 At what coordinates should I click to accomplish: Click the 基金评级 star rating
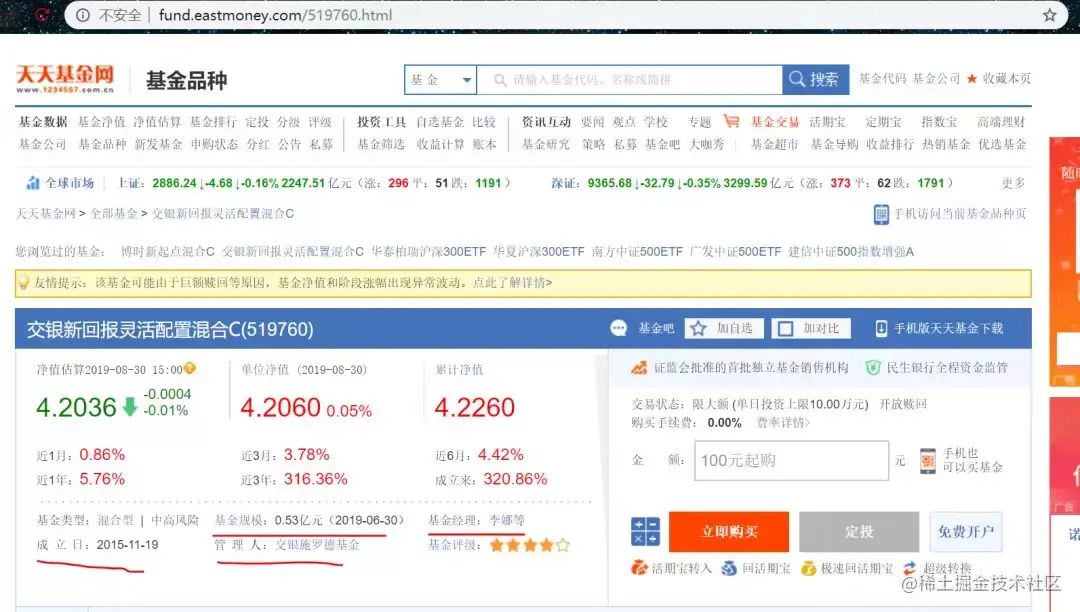530,545
